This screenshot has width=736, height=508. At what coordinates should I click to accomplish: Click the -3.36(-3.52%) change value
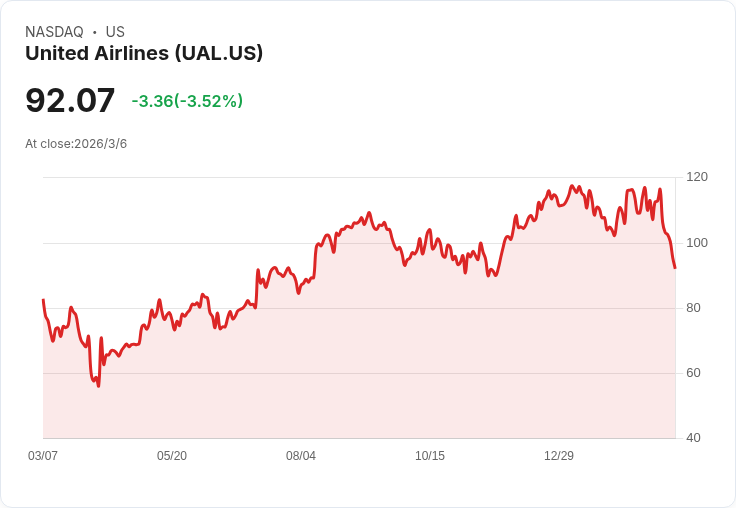tap(187, 101)
